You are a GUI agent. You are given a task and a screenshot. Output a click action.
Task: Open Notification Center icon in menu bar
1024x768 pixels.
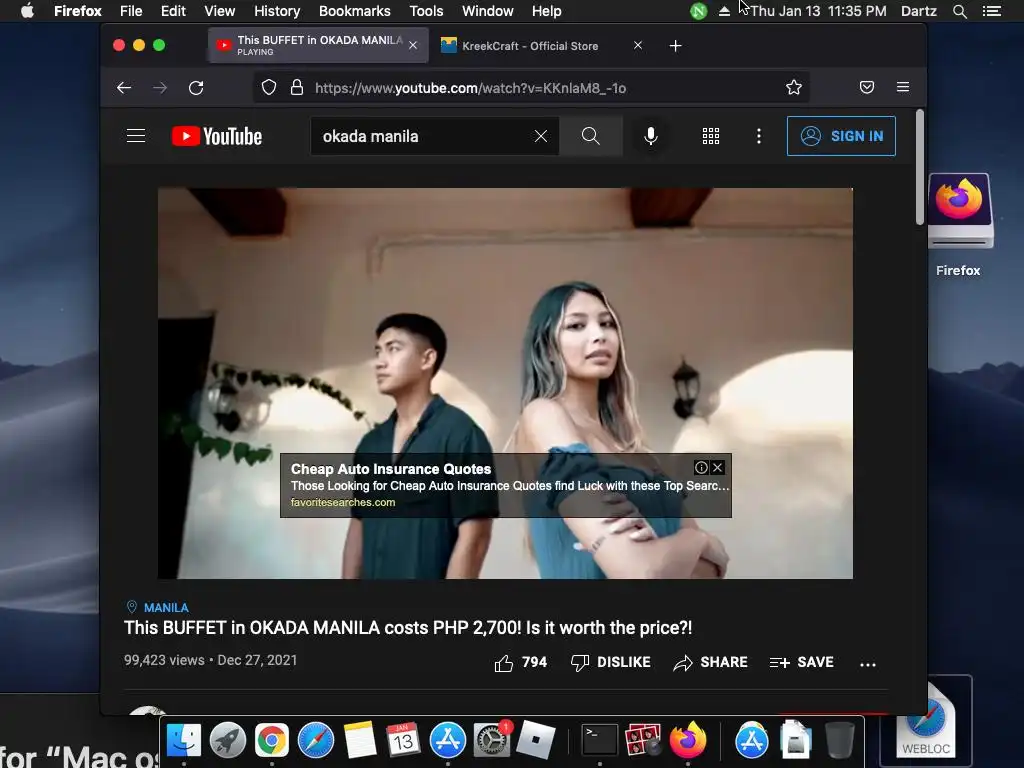click(x=992, y=11)
